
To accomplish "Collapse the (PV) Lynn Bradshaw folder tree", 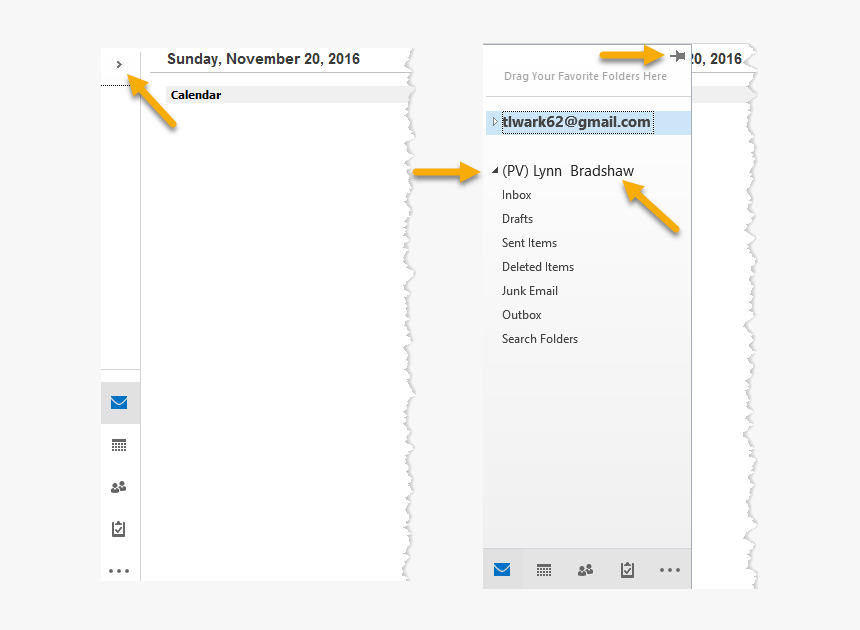I will 495,171.
